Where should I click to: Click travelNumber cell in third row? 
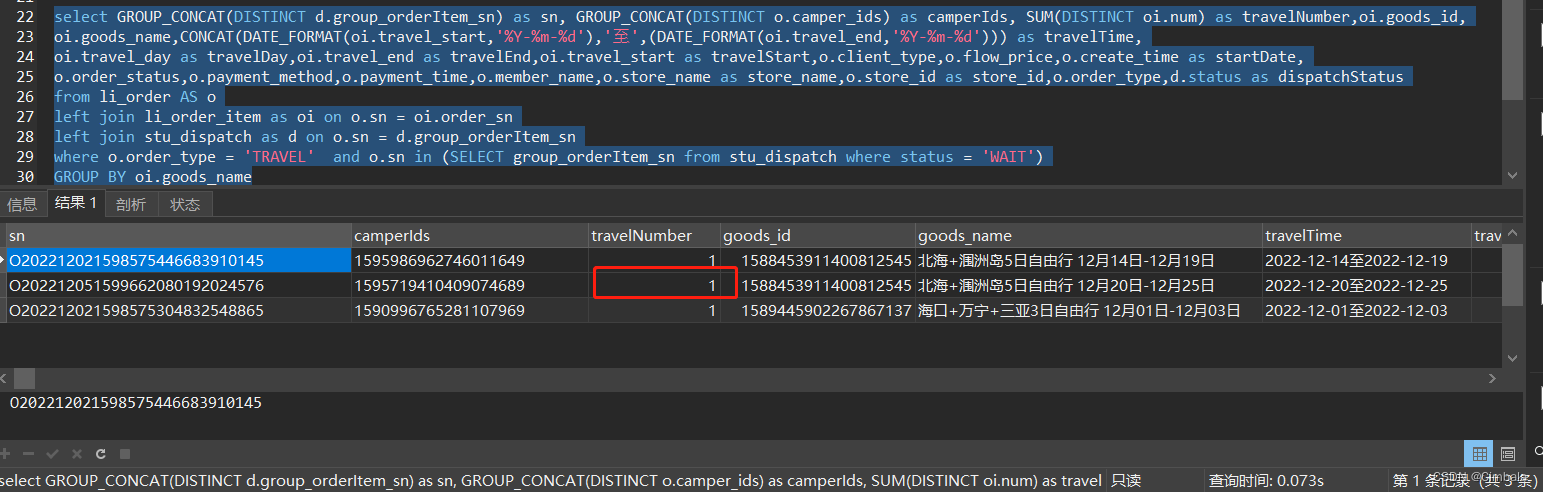pos(654,311)
